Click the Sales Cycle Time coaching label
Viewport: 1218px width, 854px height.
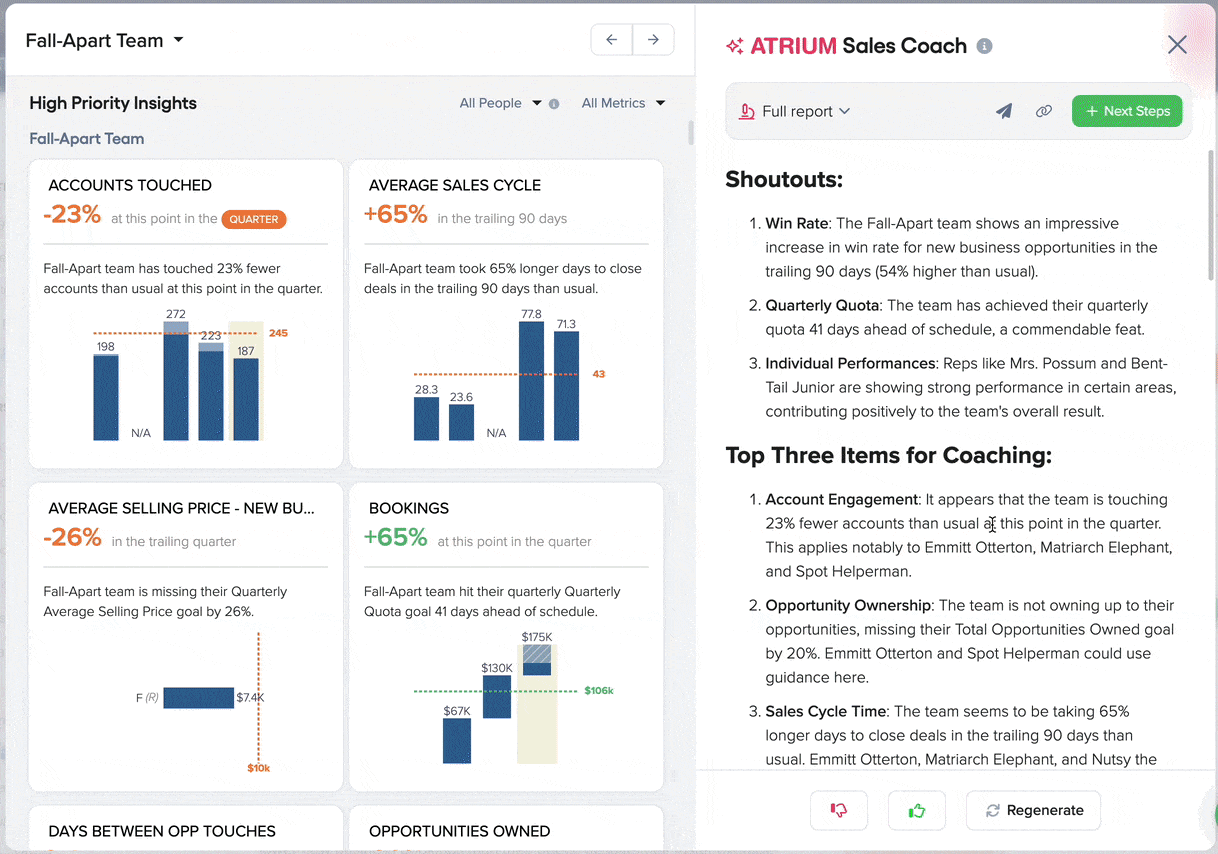pos(825,711)
